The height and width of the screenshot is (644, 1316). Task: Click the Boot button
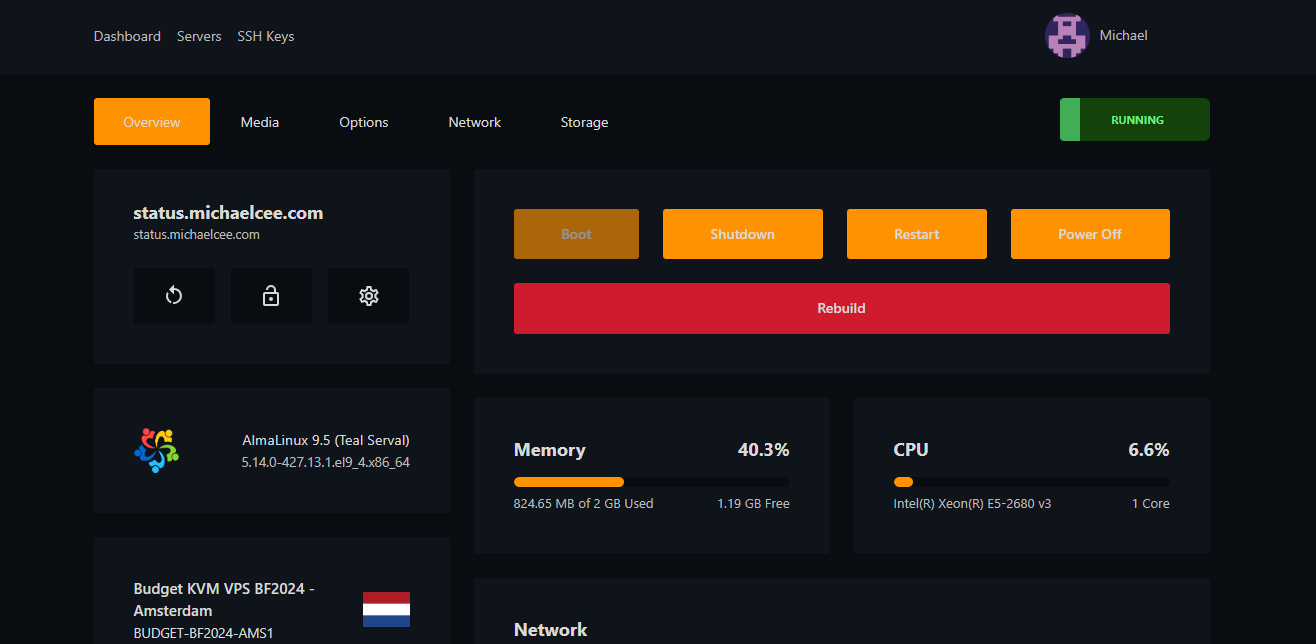(x=576, y=234)
